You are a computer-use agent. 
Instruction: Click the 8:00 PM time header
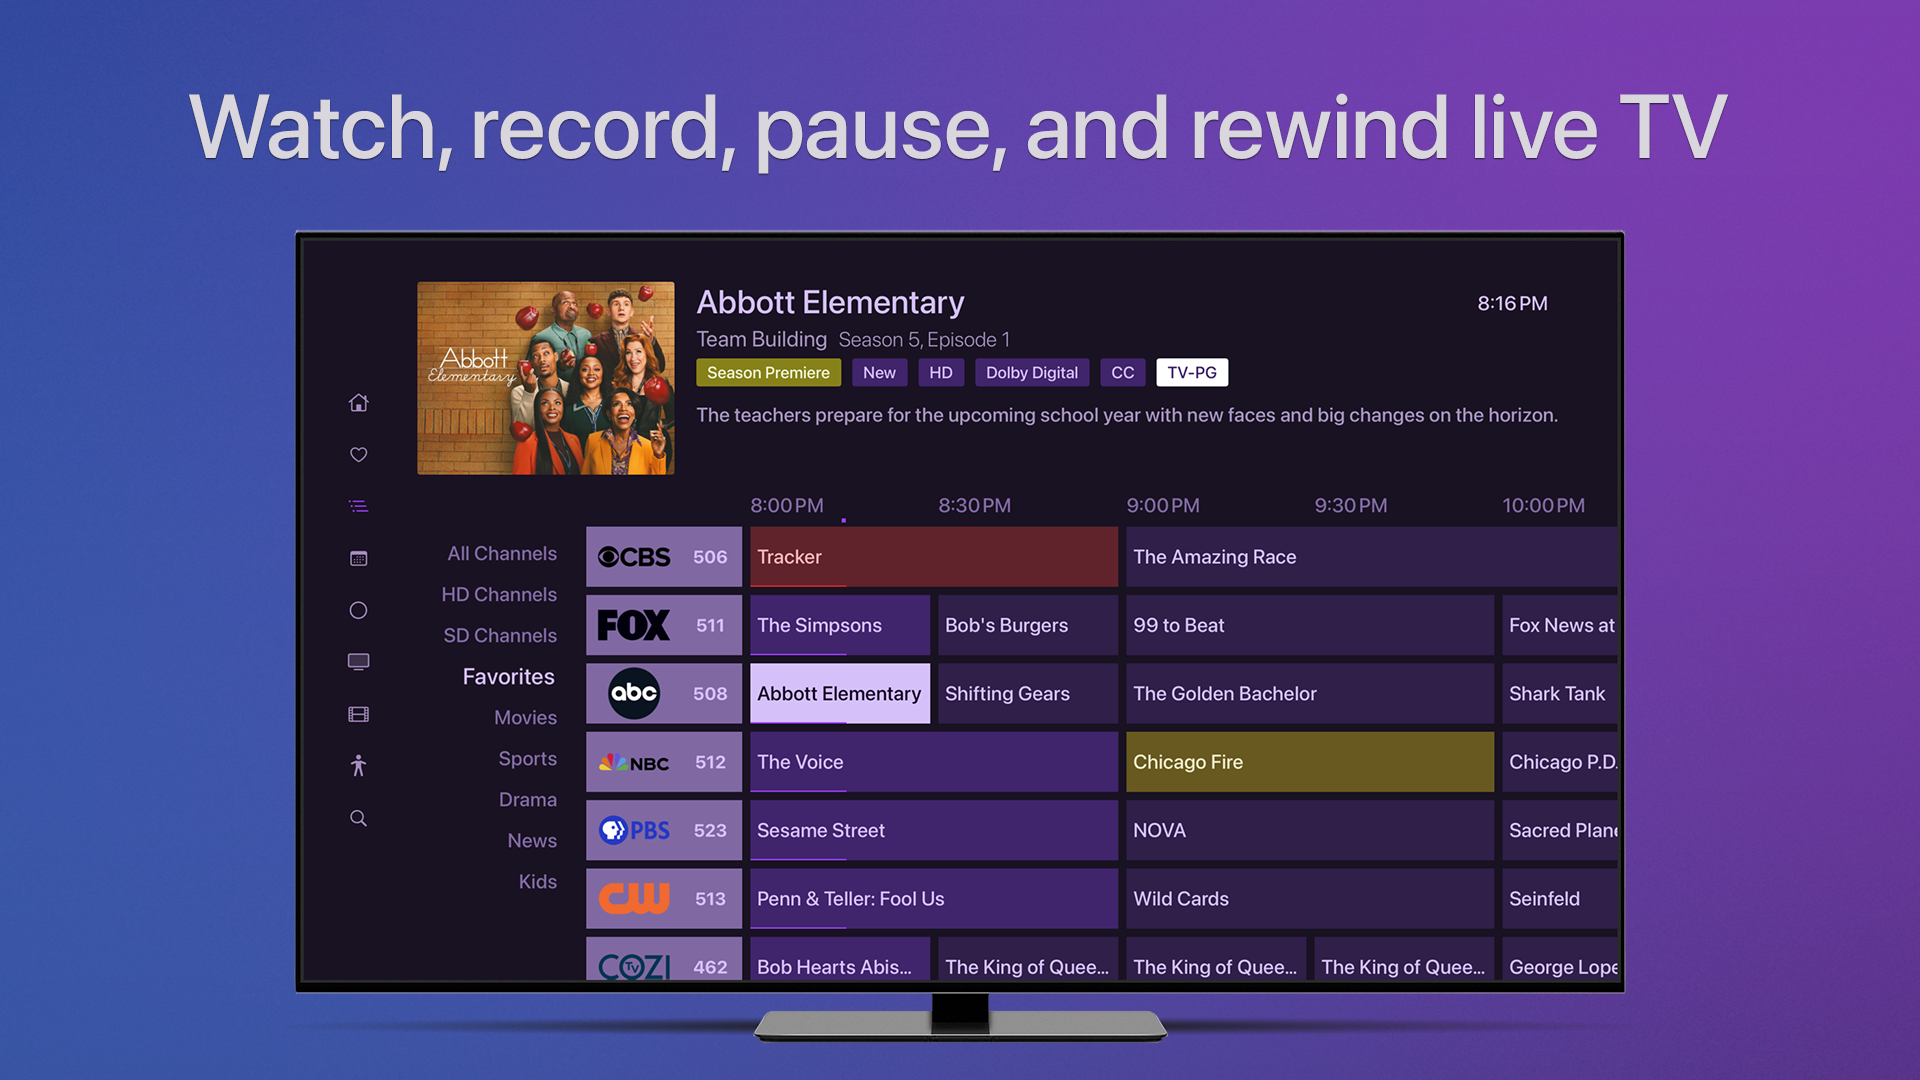[x=787, y=505]
